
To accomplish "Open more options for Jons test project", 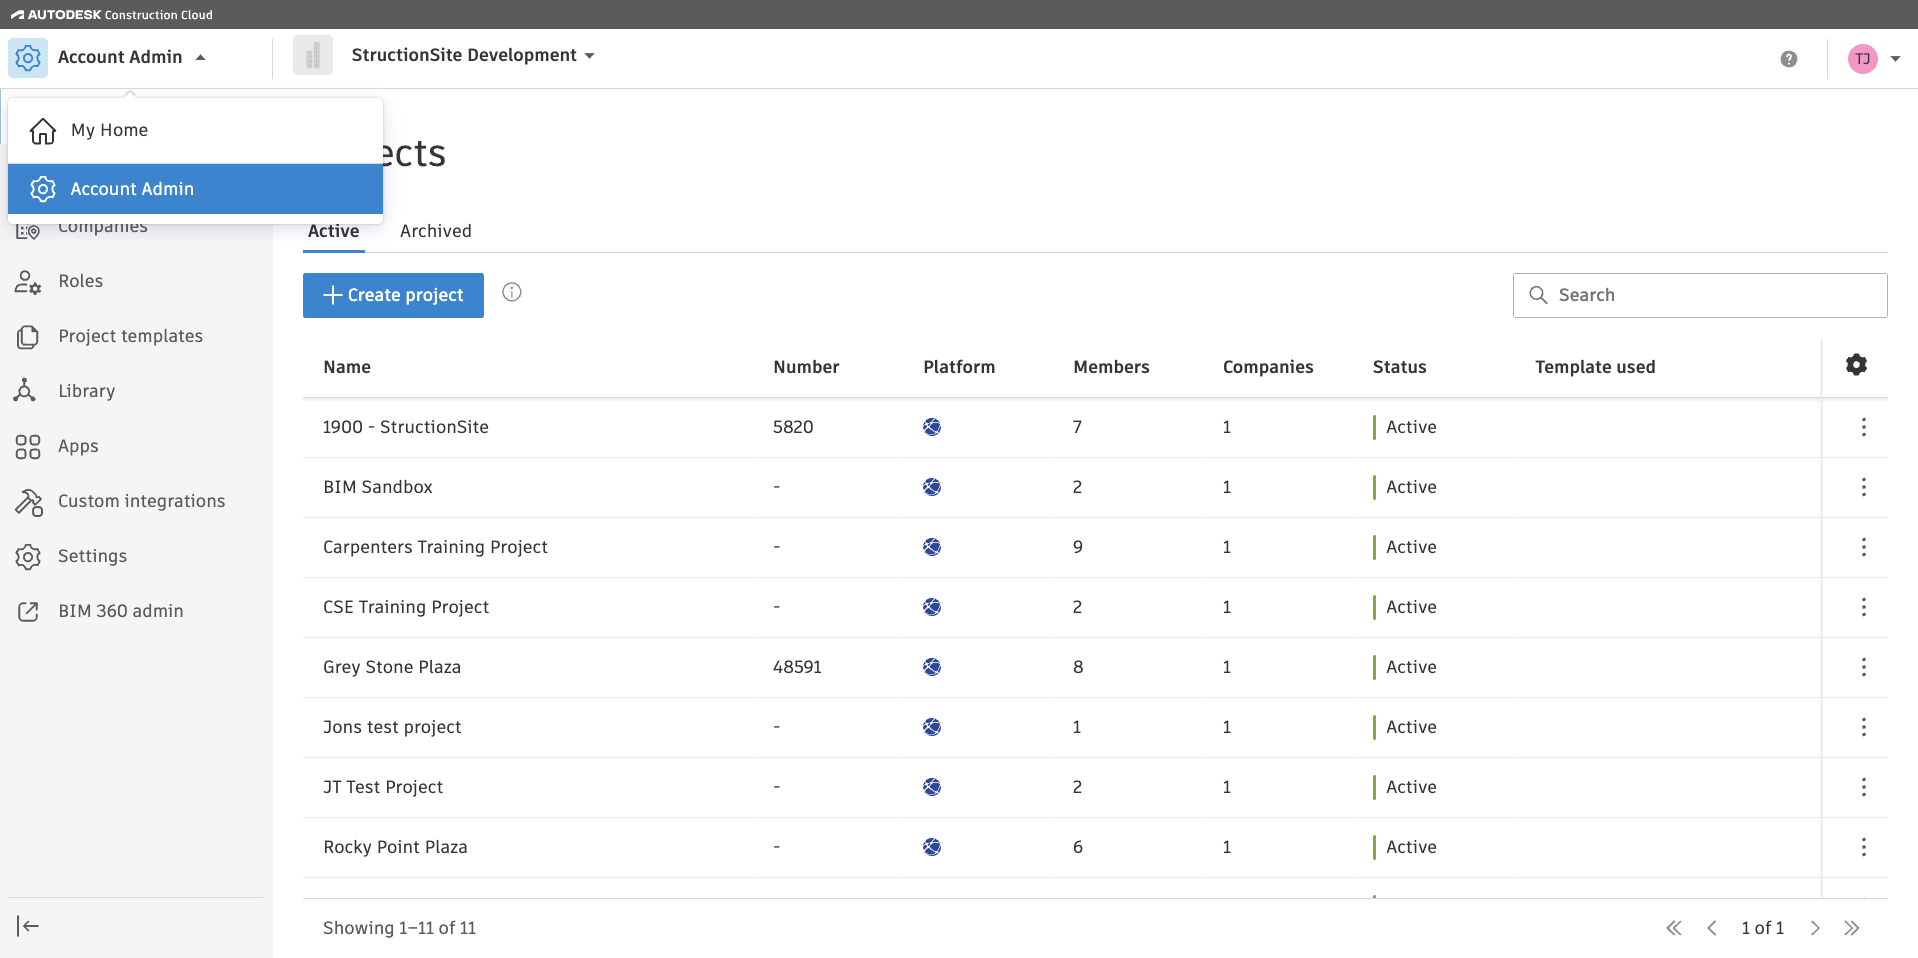I will [x=1864, y=727].
